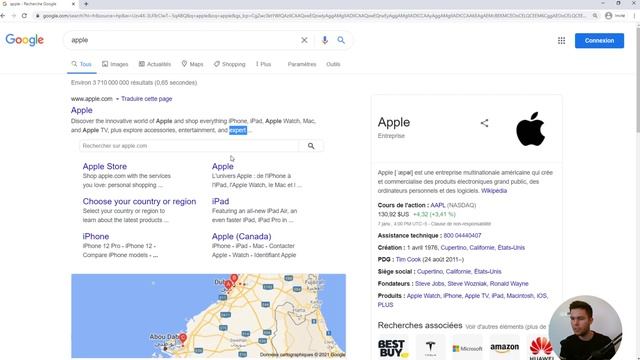Screen dimensions: 640x360
Task: Select the Tous results tab
Action: [x=82, y=64]
